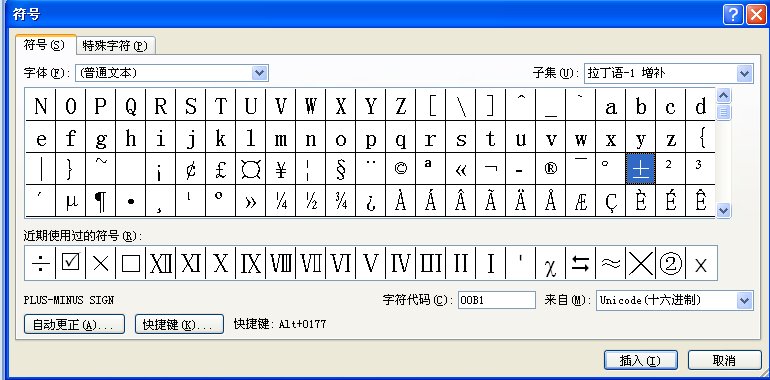
Task: Open the 字体 font dropdown
Action: click(259, 74)
